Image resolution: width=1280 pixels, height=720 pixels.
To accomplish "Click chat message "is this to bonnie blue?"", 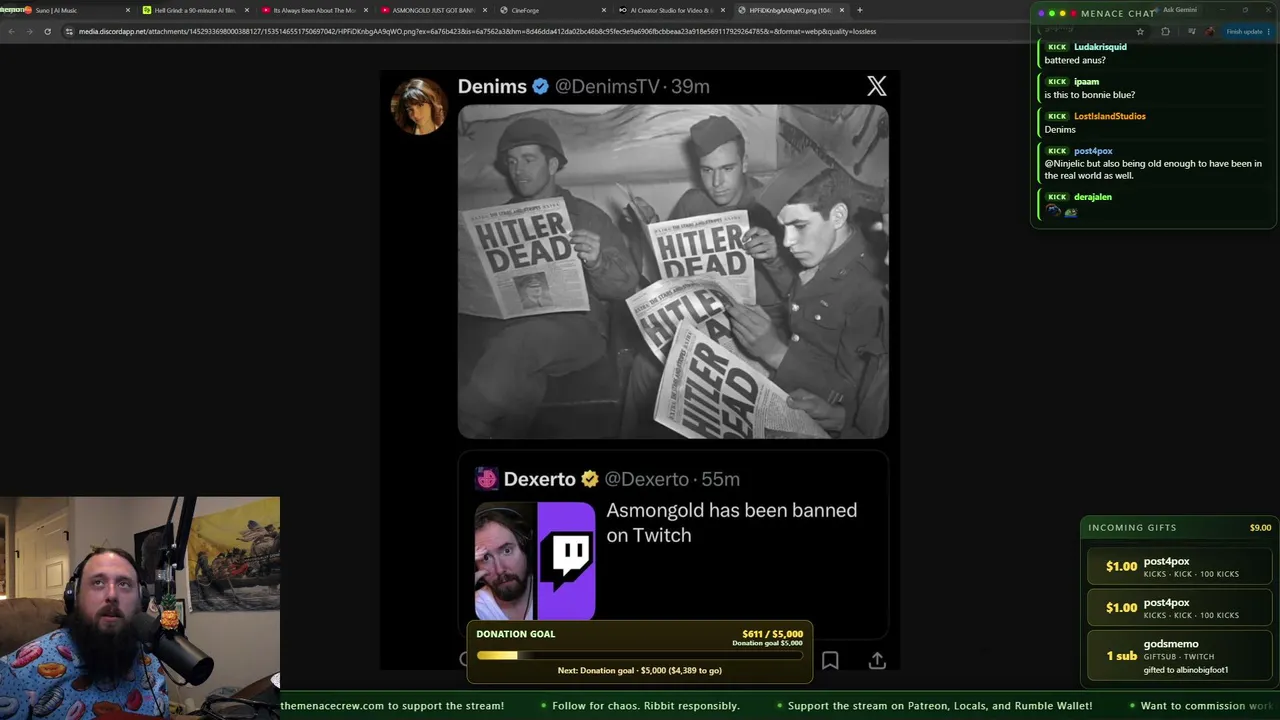I will pos(1090,95).
